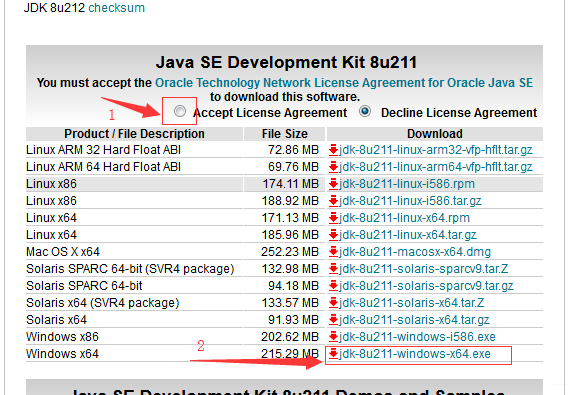Viewport: 581px width, 395px height.
Task: Click the 91.93 MB file size cell
Action: 285,320
